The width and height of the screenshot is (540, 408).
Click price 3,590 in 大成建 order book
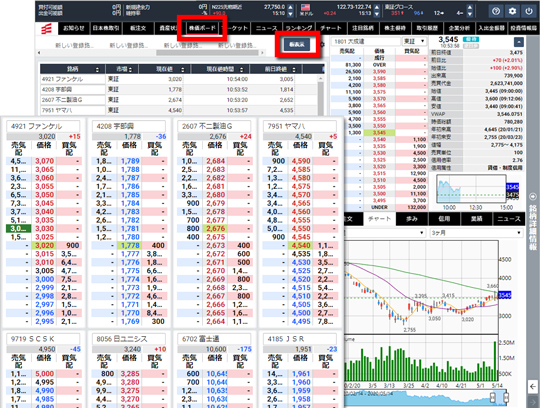[x=379, y=72]
